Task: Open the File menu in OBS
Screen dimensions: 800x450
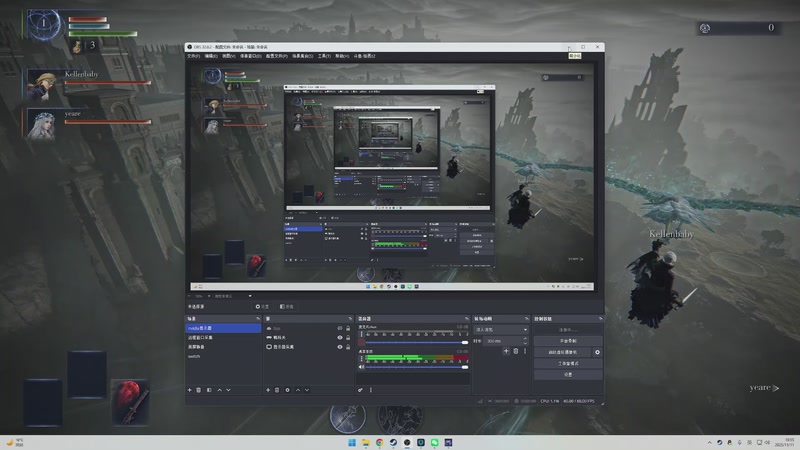Action: [x=194, y=56]
